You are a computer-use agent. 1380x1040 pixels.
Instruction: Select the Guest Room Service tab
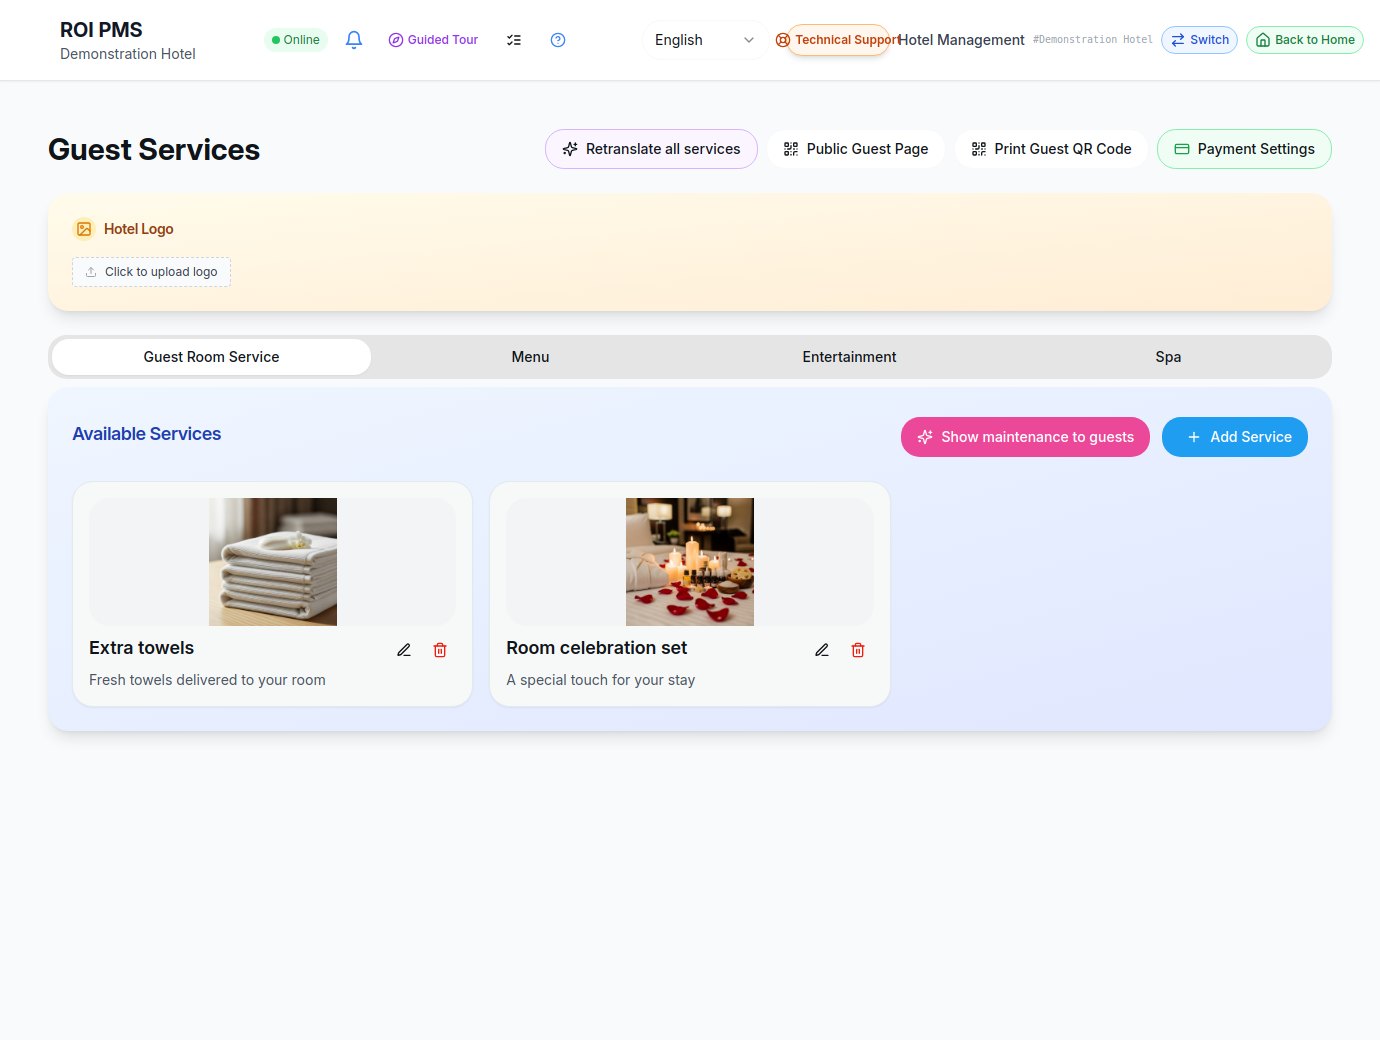(x=211, y=357)
